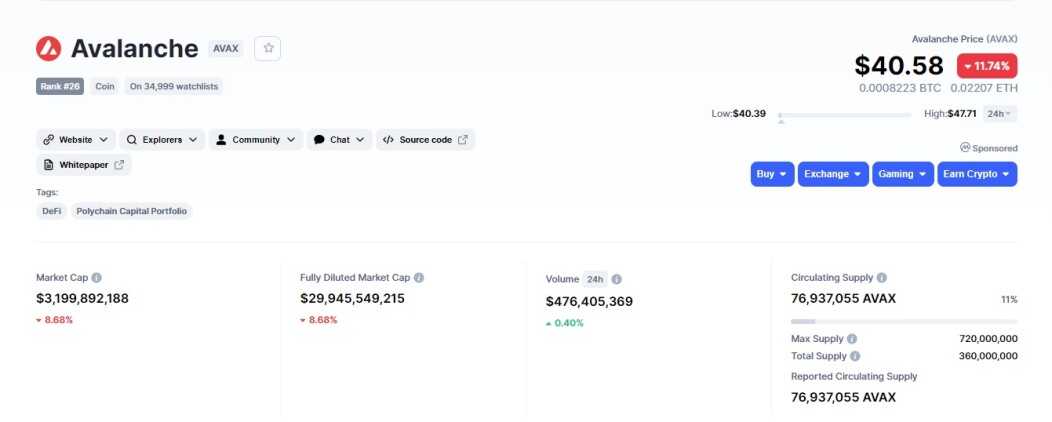
Task: Click Fully Diluted Market Cap info icon
Action: pos(419,278)
